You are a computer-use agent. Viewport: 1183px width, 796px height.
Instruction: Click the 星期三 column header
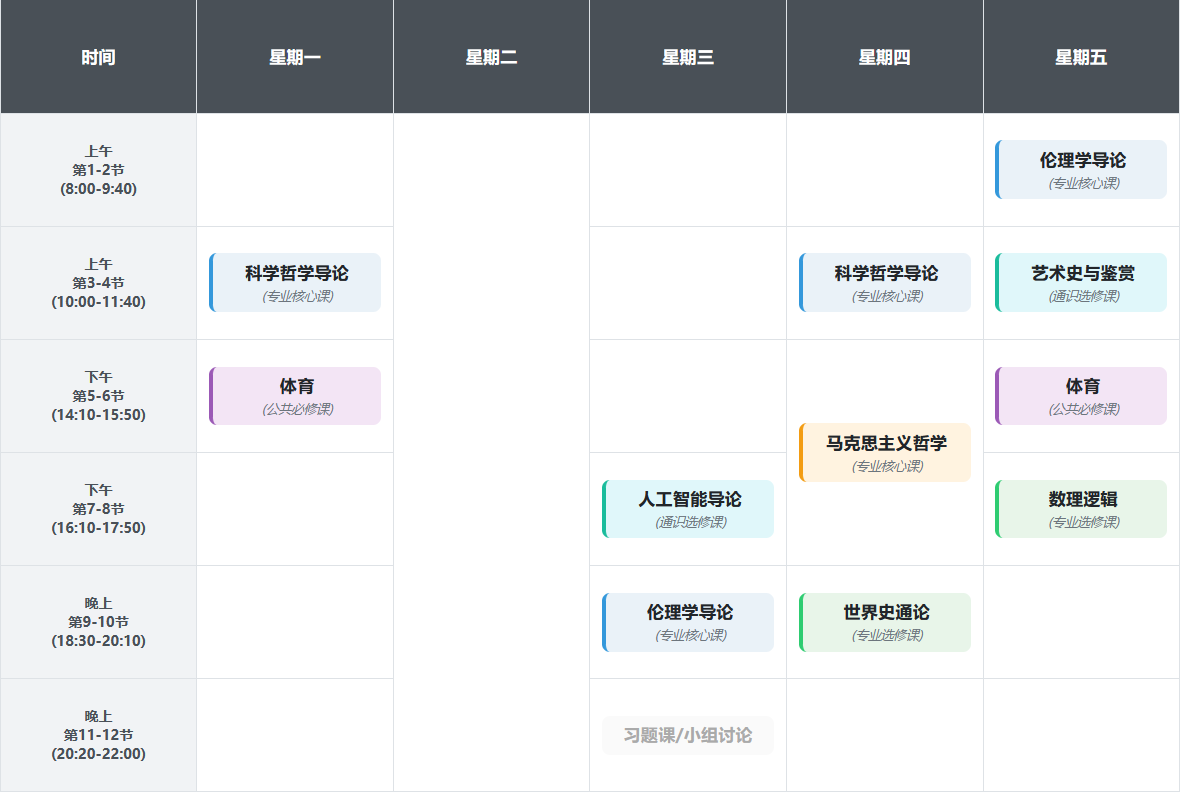tap(688, 57)
